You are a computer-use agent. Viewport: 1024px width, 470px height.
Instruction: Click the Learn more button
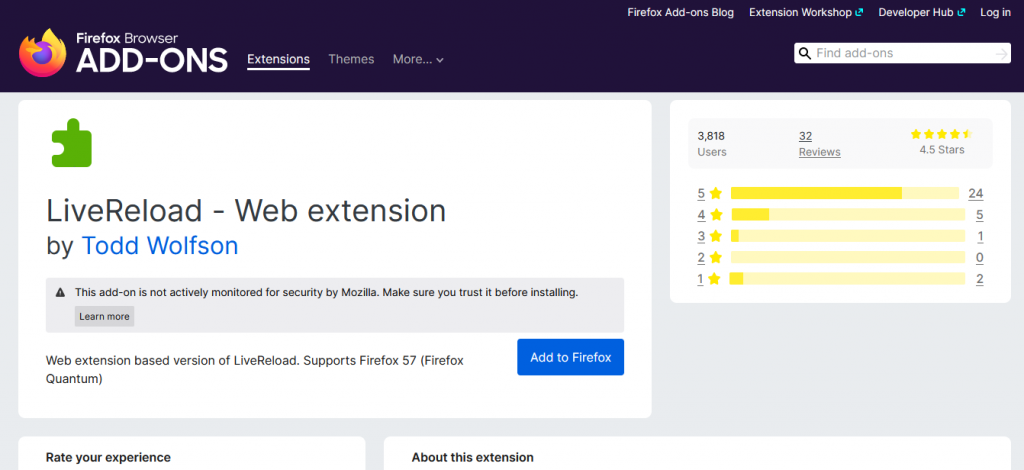[x=104, y=316]
